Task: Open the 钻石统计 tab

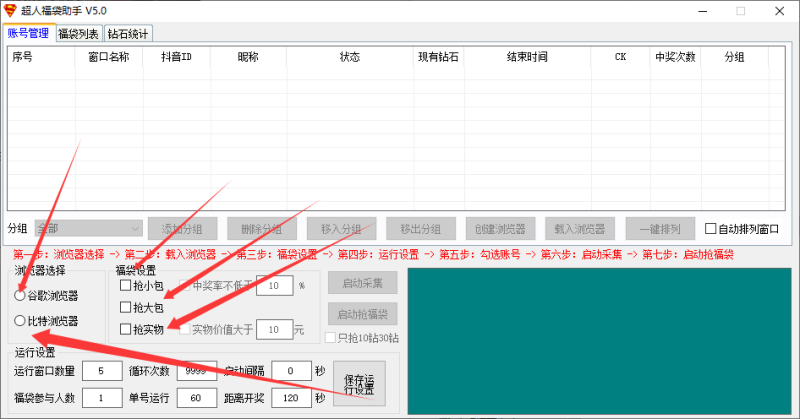Action: click(x=128, y=34)
